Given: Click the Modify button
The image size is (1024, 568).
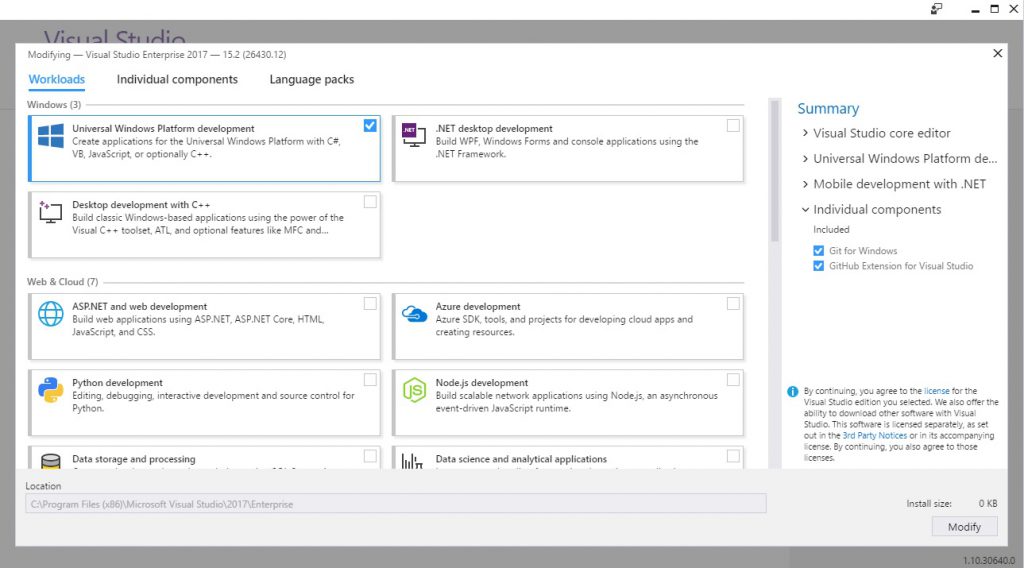Looking at the screenshot, I should point(965,527).
